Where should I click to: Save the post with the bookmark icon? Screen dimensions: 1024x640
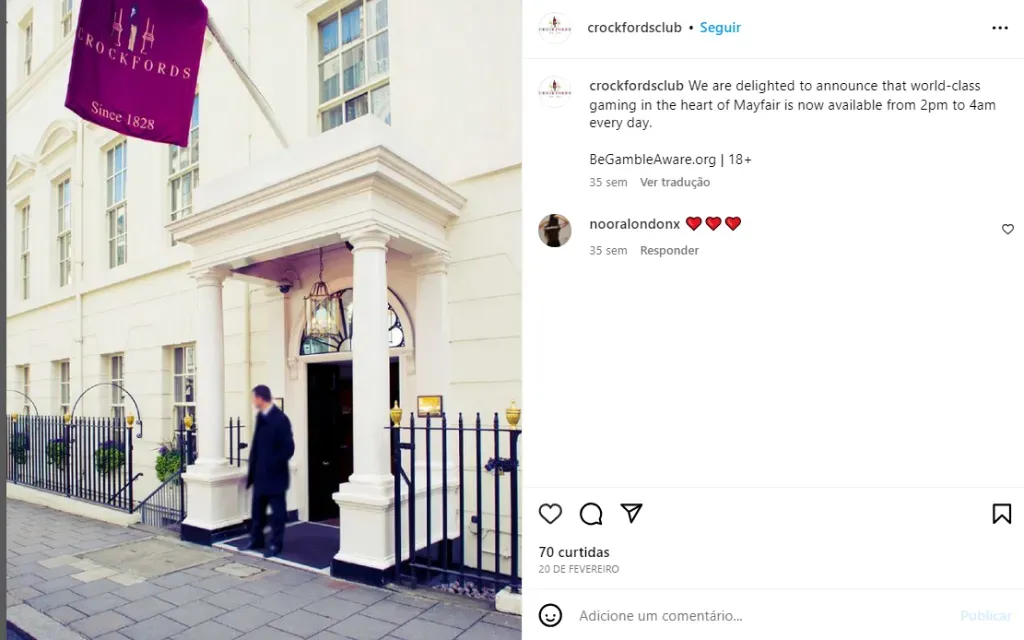[1002, 514]
